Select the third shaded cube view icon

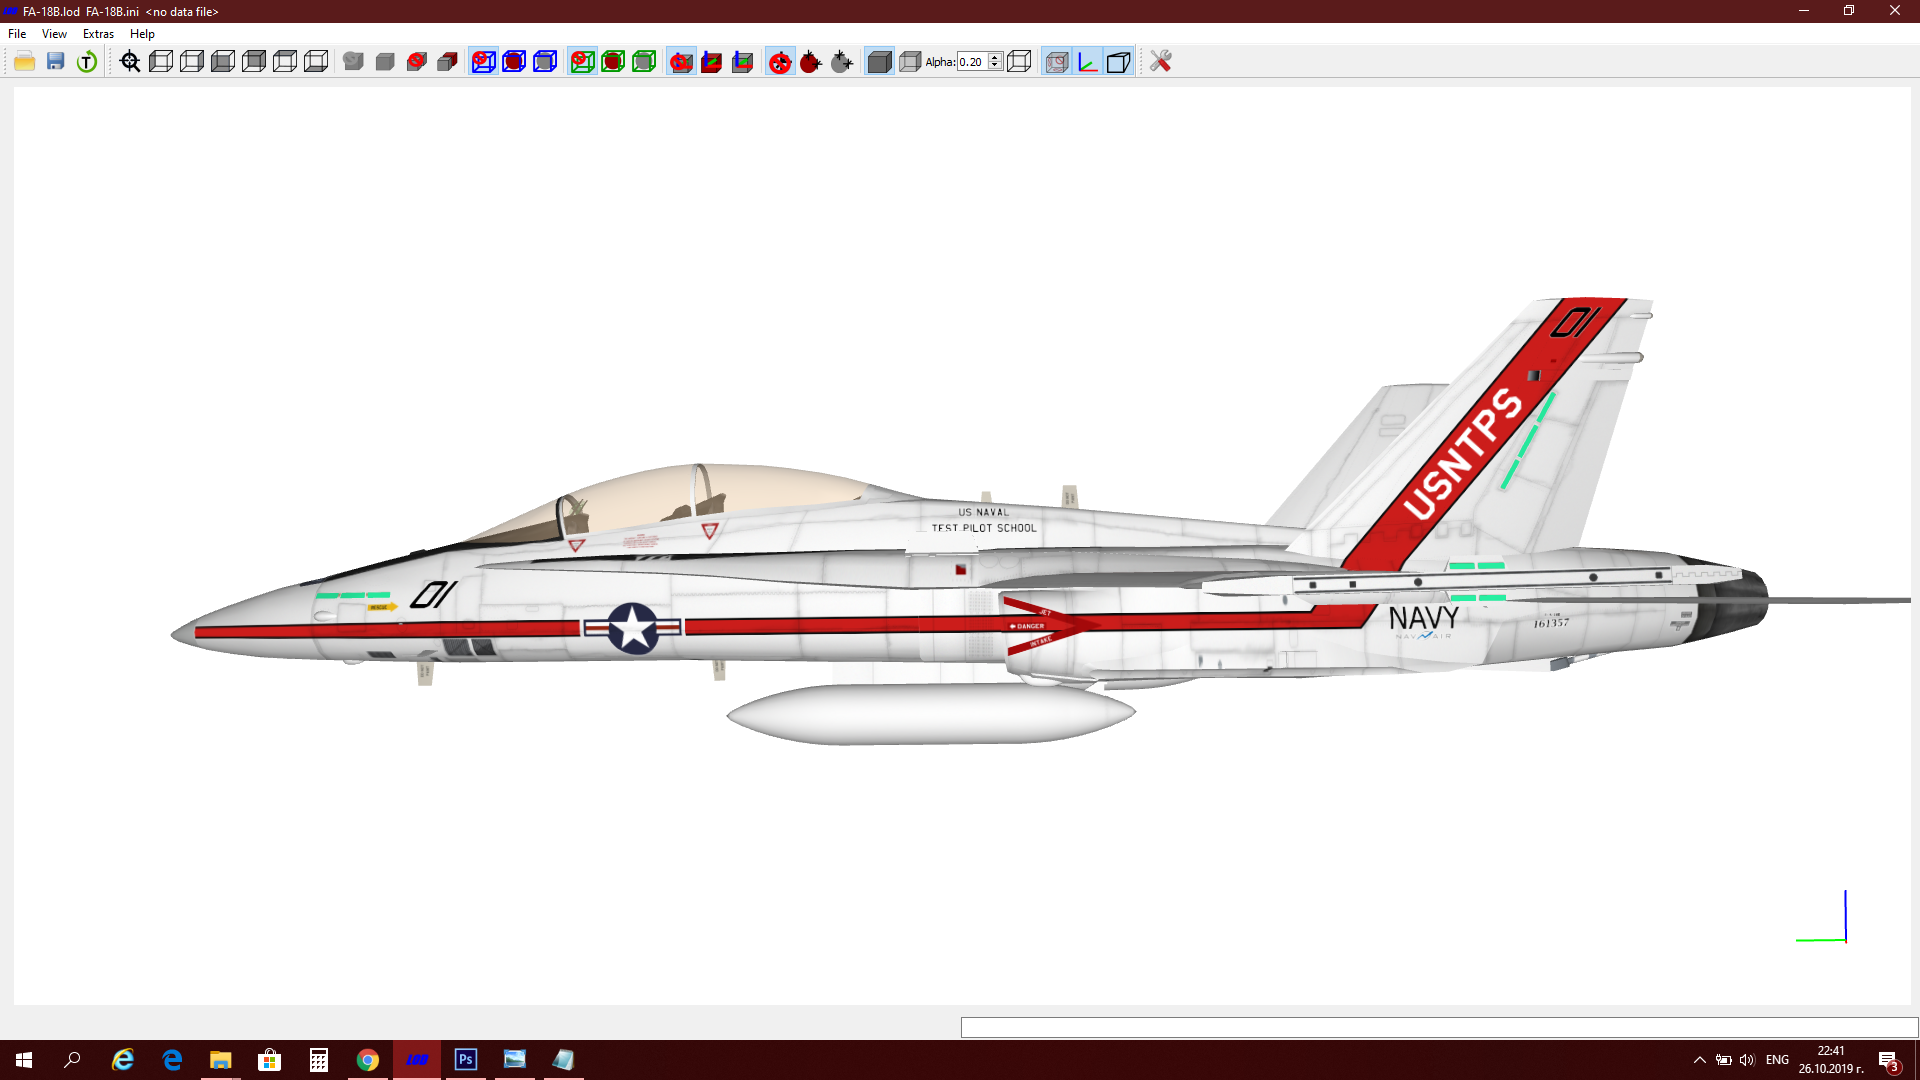pos(223,62)
